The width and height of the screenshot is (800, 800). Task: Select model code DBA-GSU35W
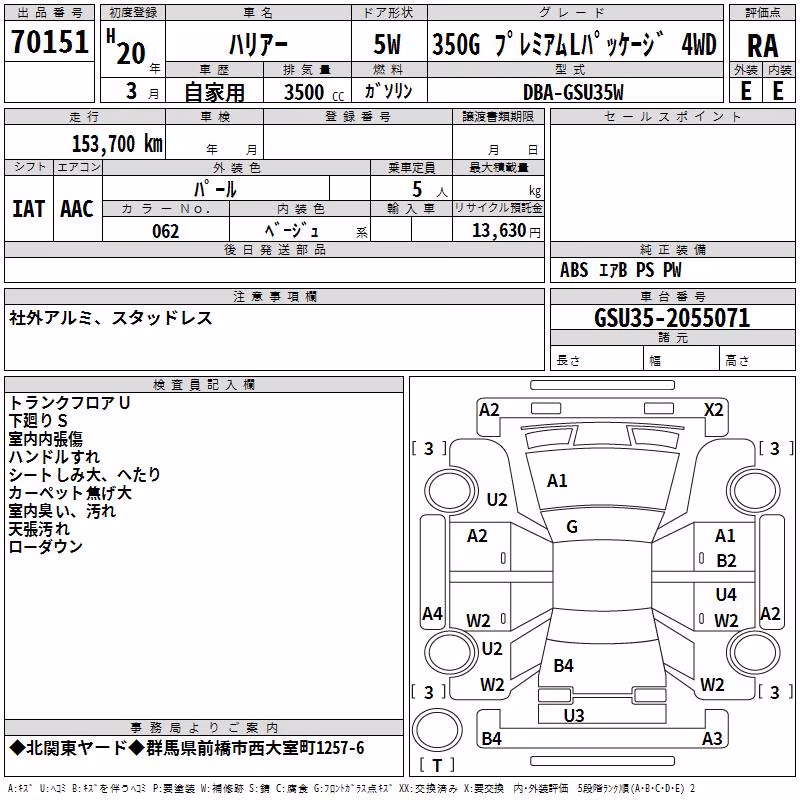(573, 92)
